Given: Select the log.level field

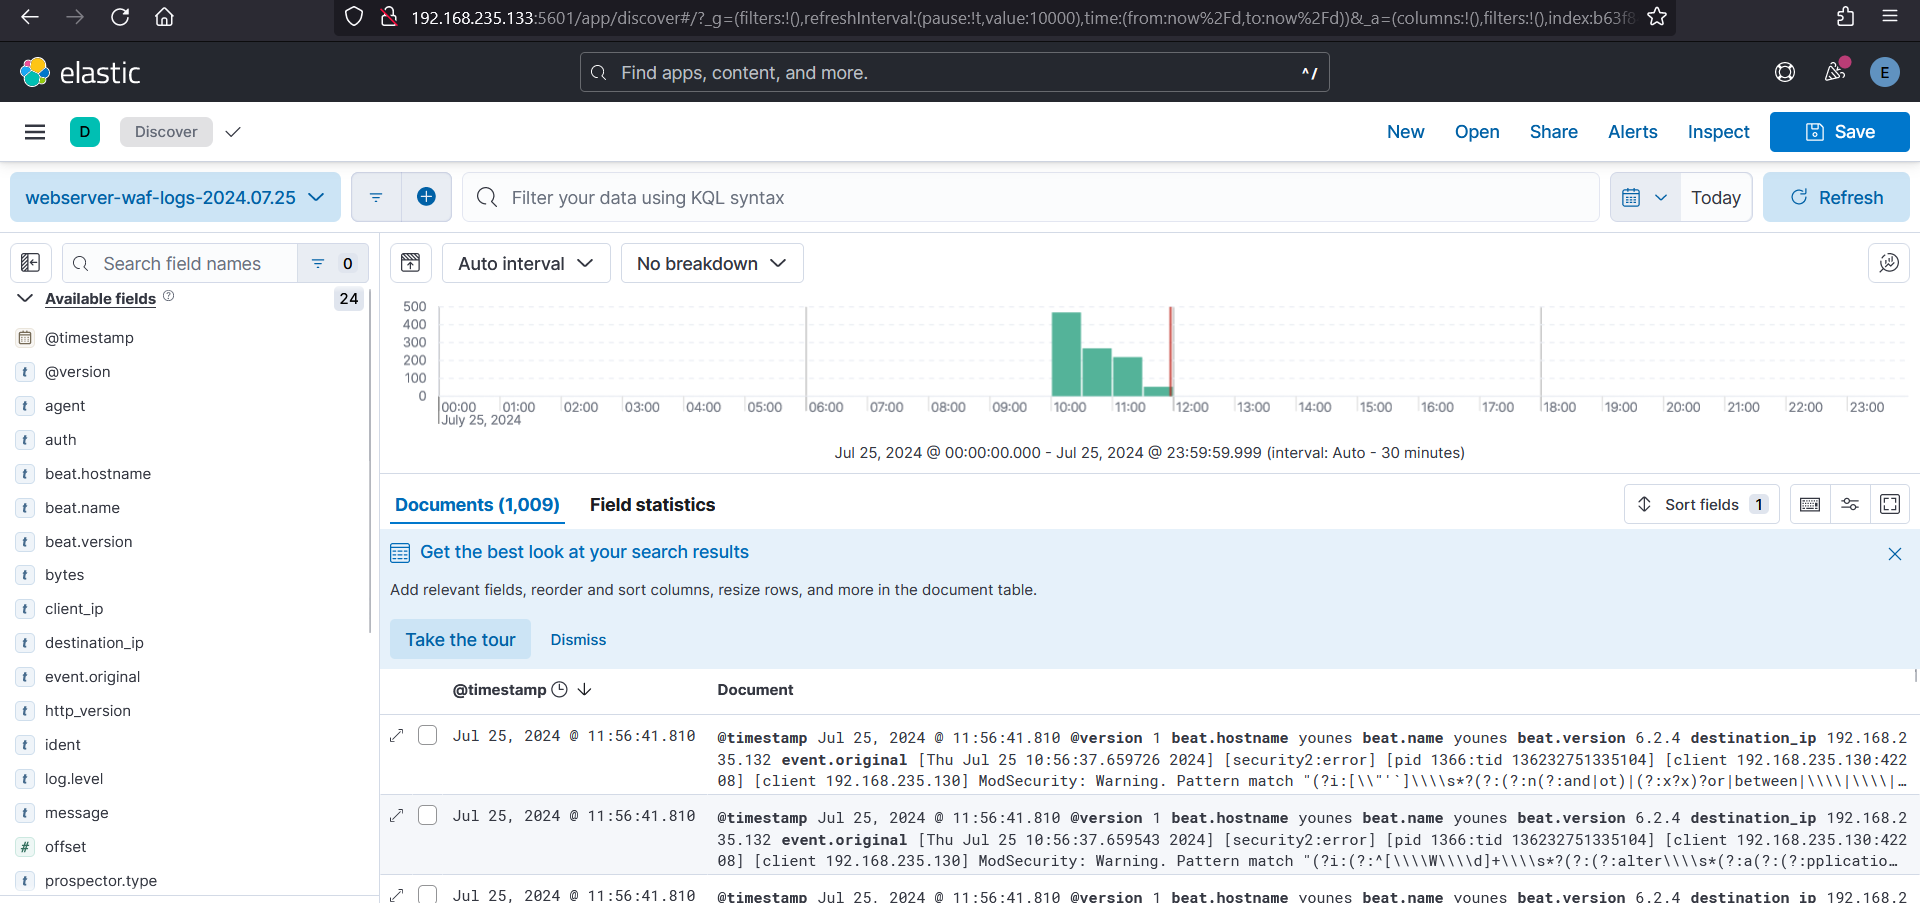Looking at the screenshot, I should [x=74, y=778].
